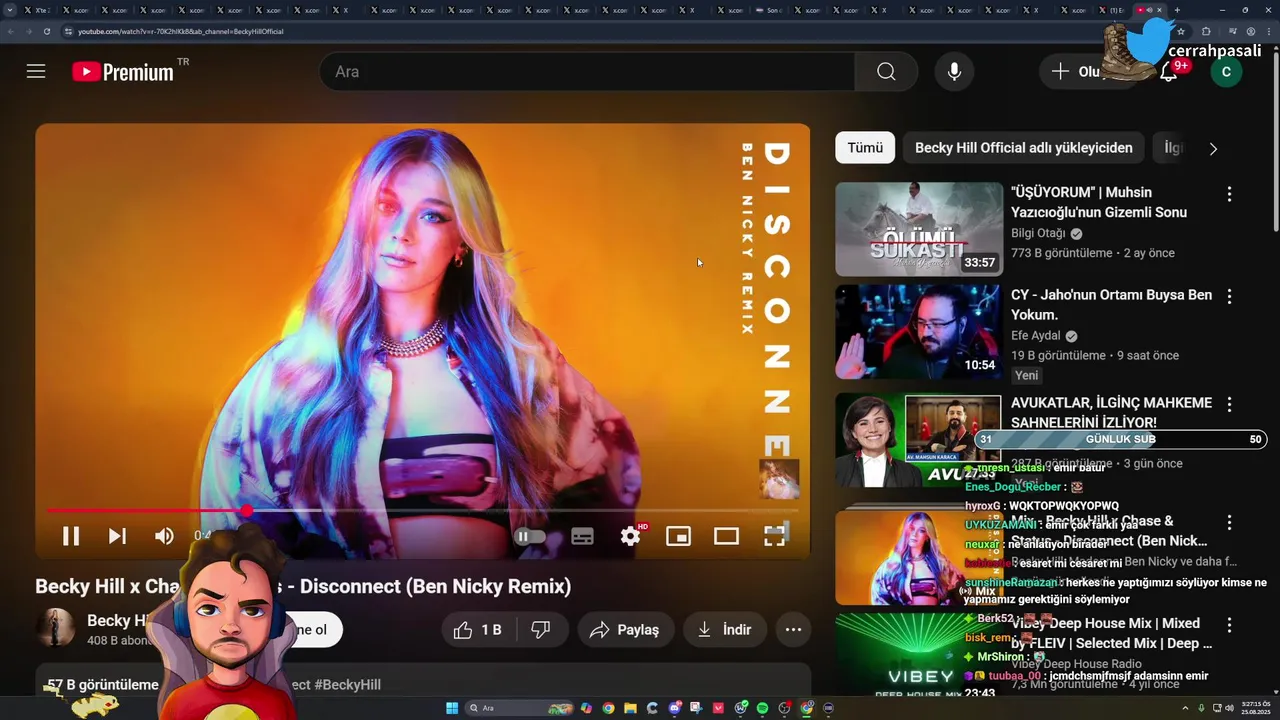This screenshot has height=720, width=1280.
Task: Start voice search with microphone icon
Action: coord(954,72)
